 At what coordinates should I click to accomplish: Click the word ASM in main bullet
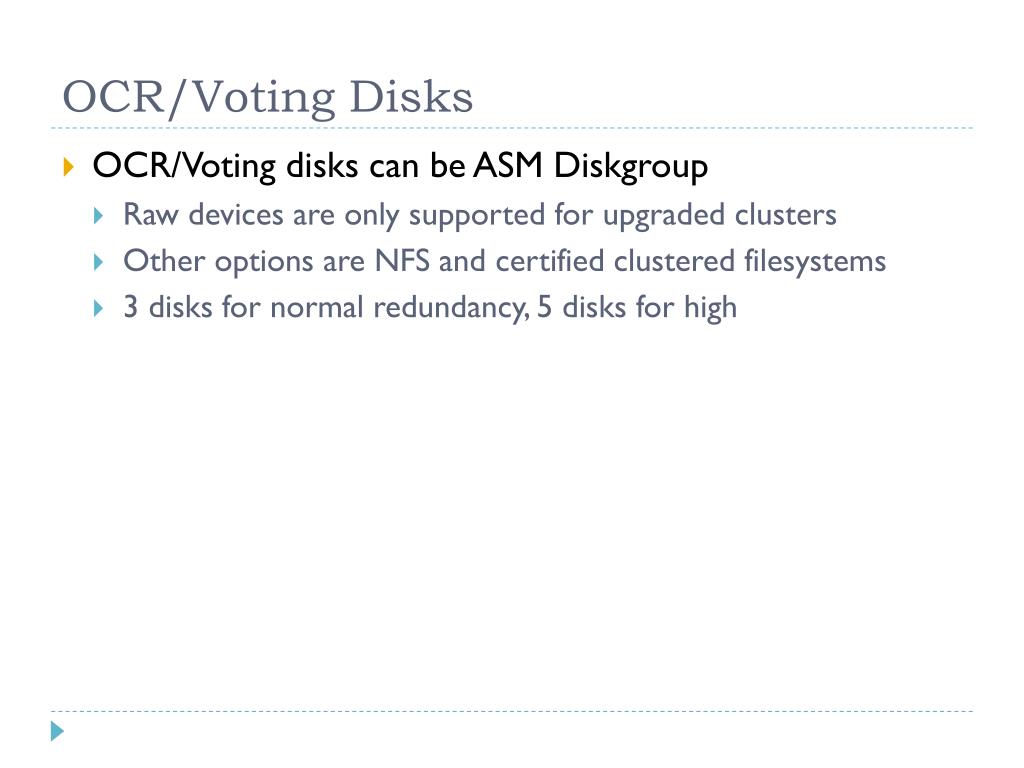coord(508,165)
